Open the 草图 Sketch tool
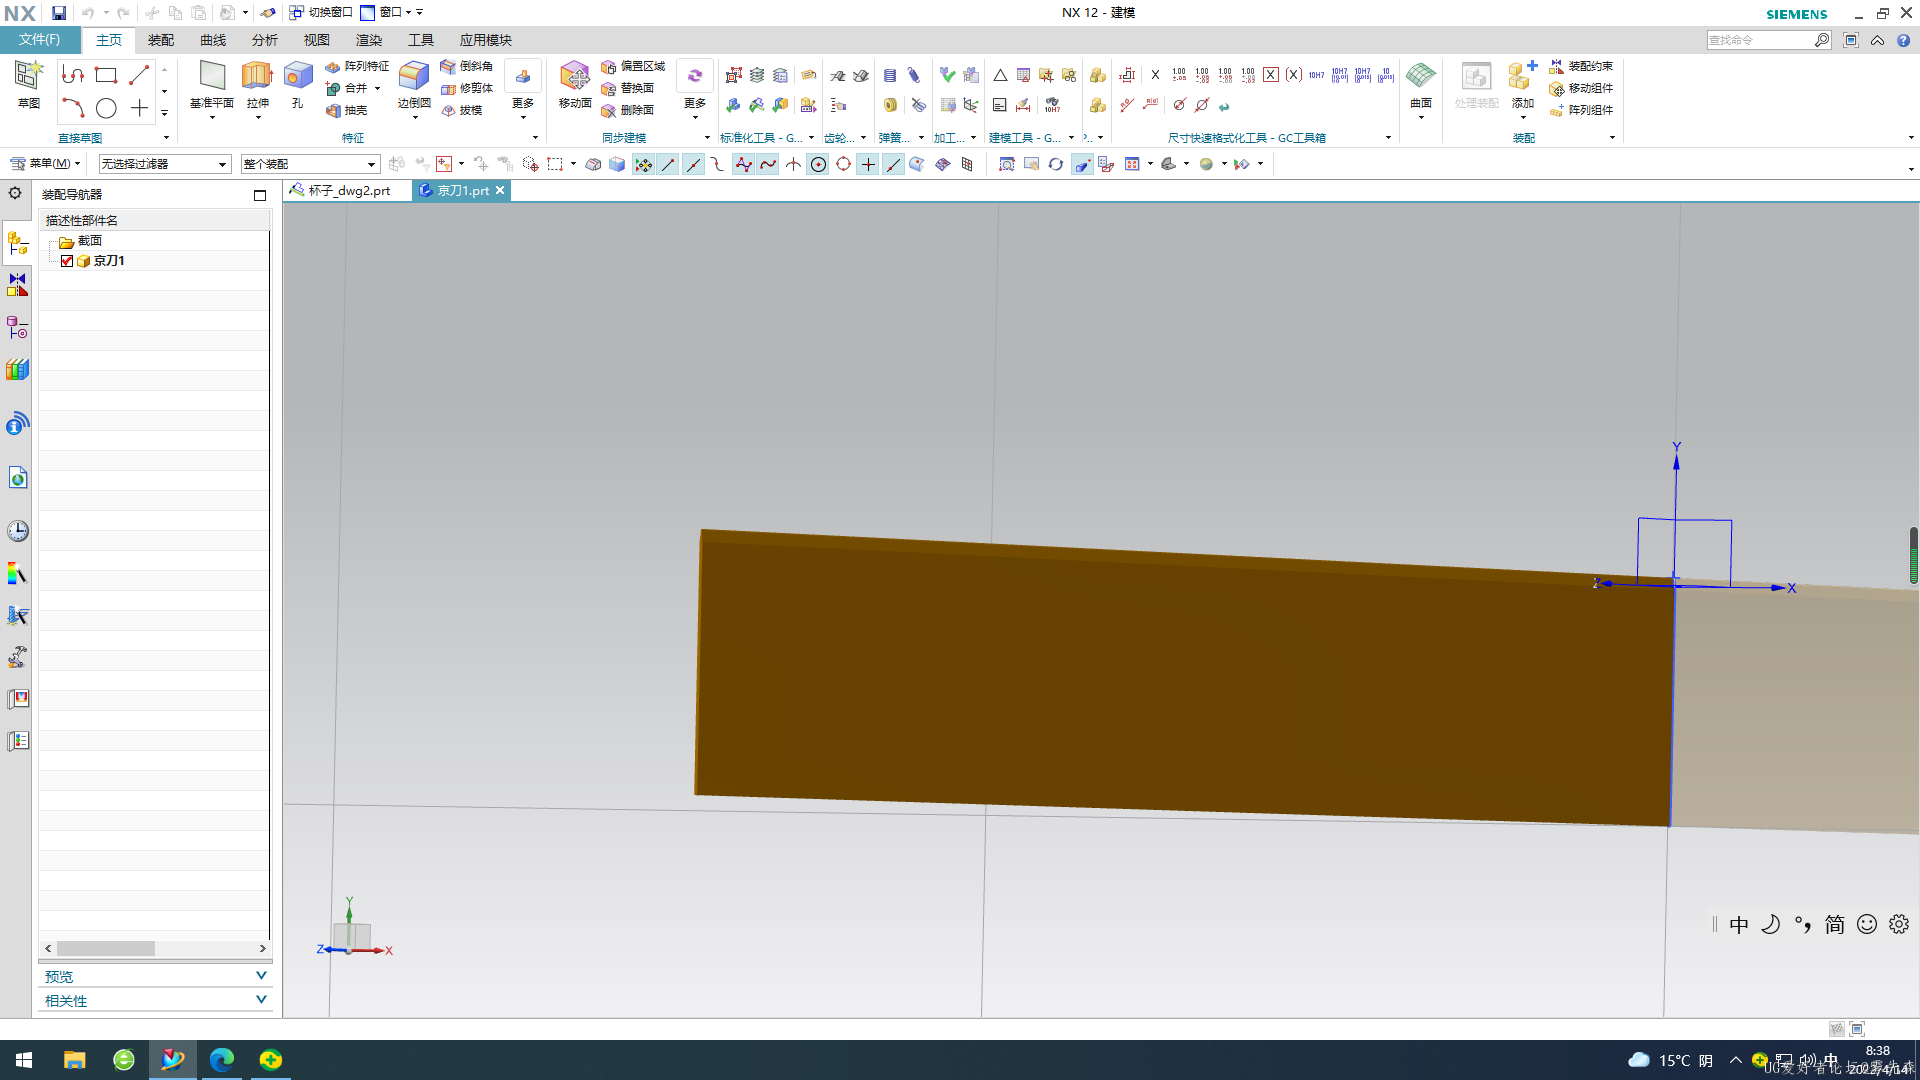The height and width of the screenshot is (1080, 1920). [28, 84]
